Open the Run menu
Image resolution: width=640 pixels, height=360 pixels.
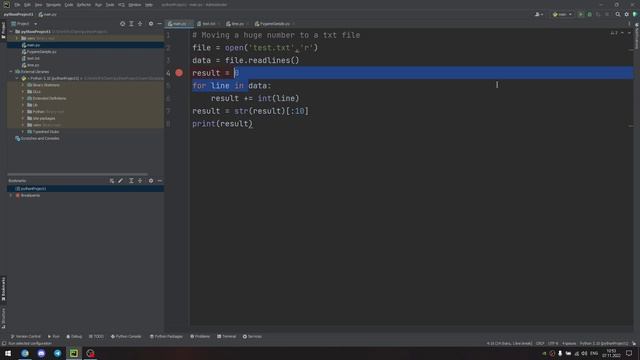[x=98, y=5]
